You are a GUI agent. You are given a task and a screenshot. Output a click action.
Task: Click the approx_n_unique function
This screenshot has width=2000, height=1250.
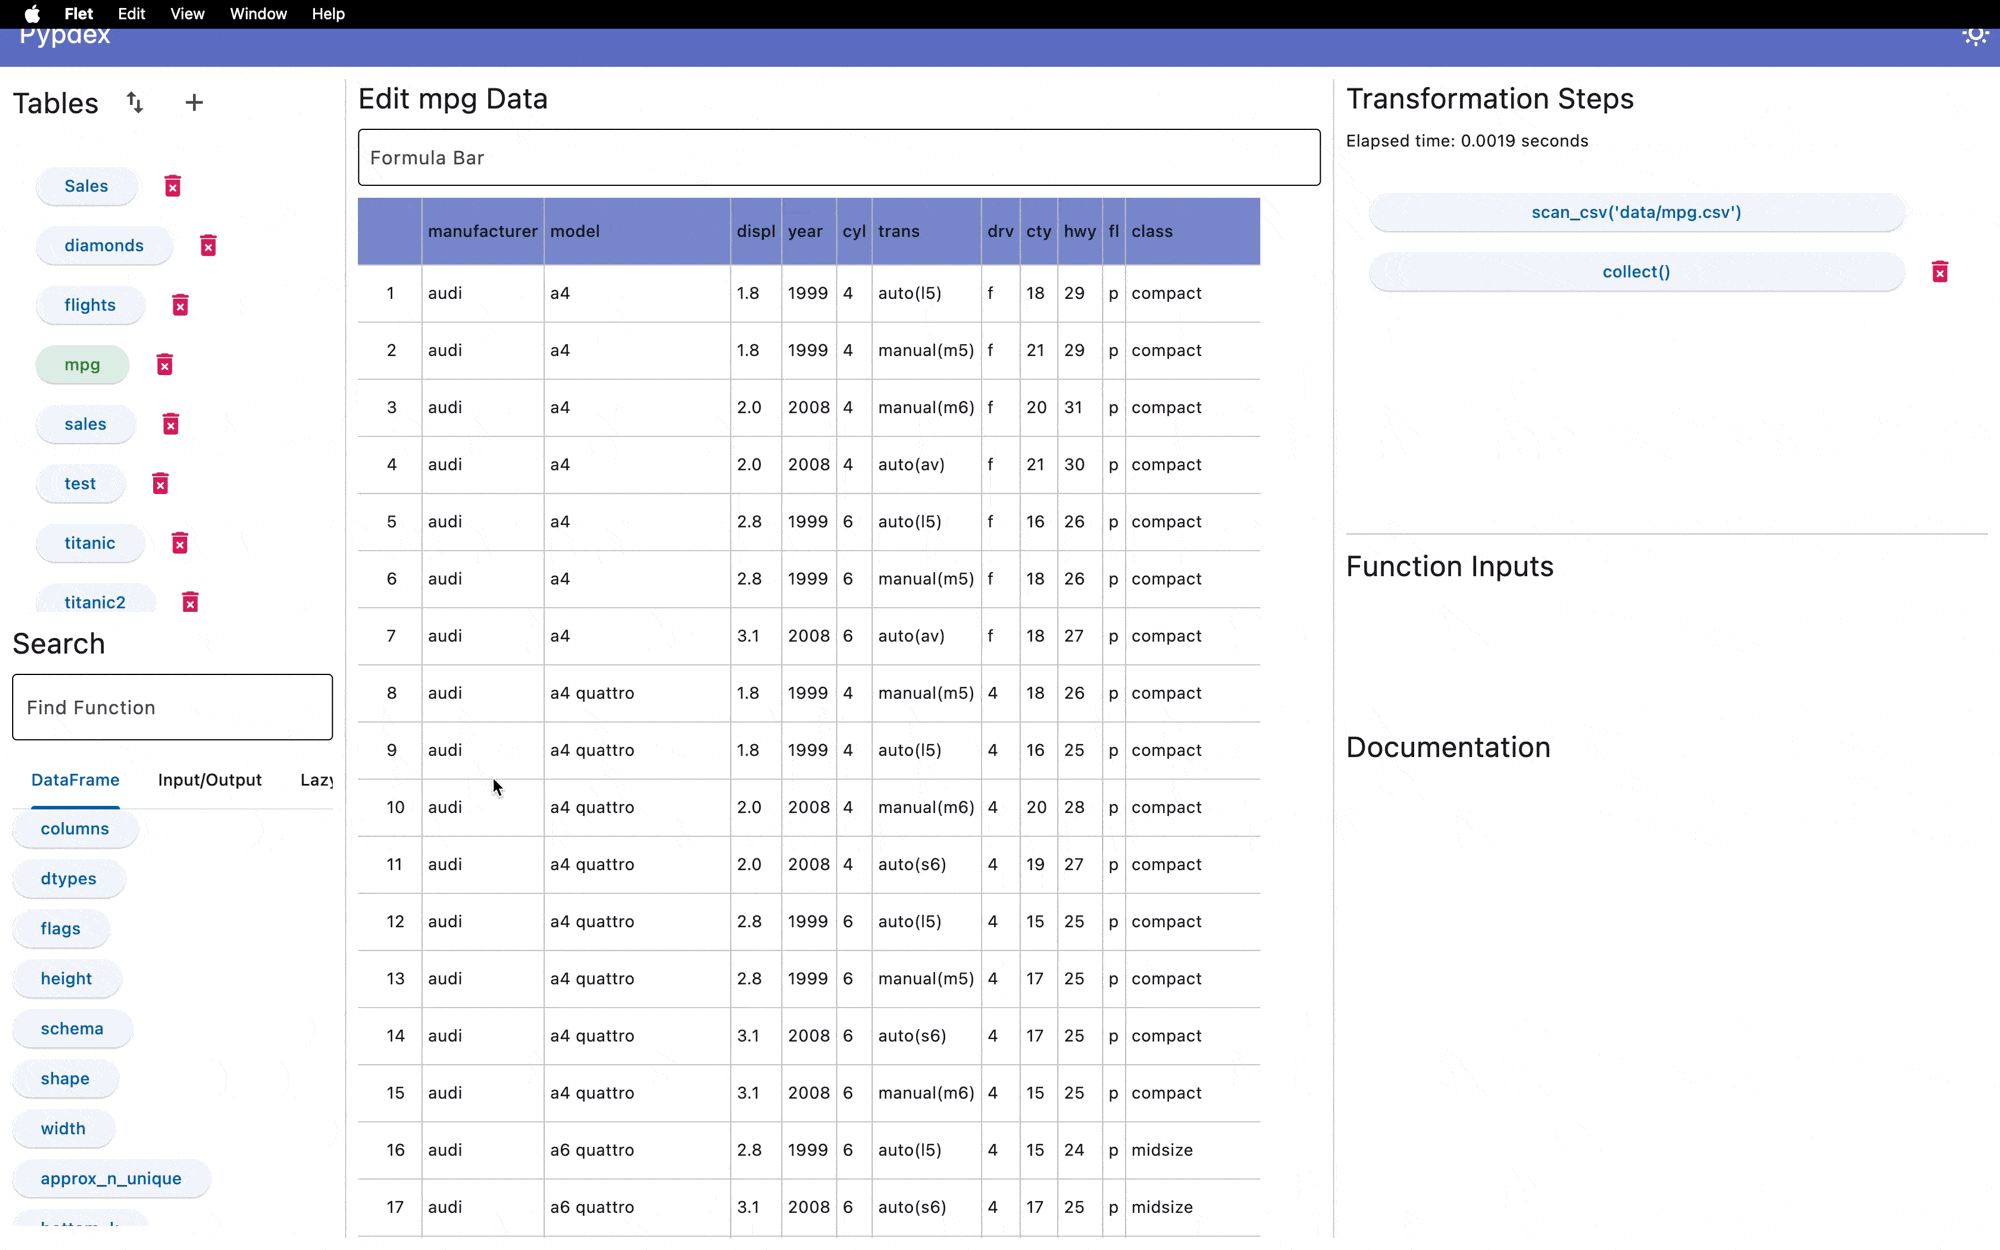111,1179
